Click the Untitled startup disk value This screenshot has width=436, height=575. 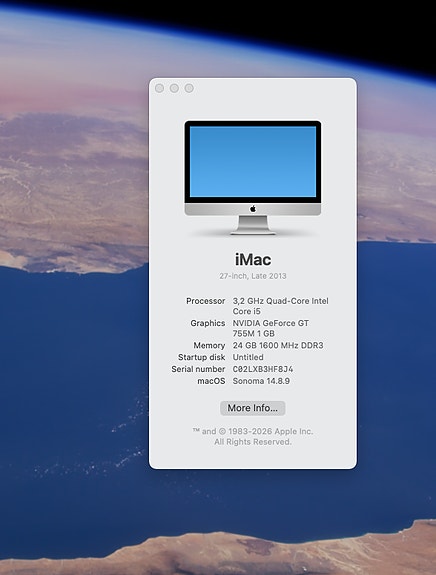pos(248,357)
